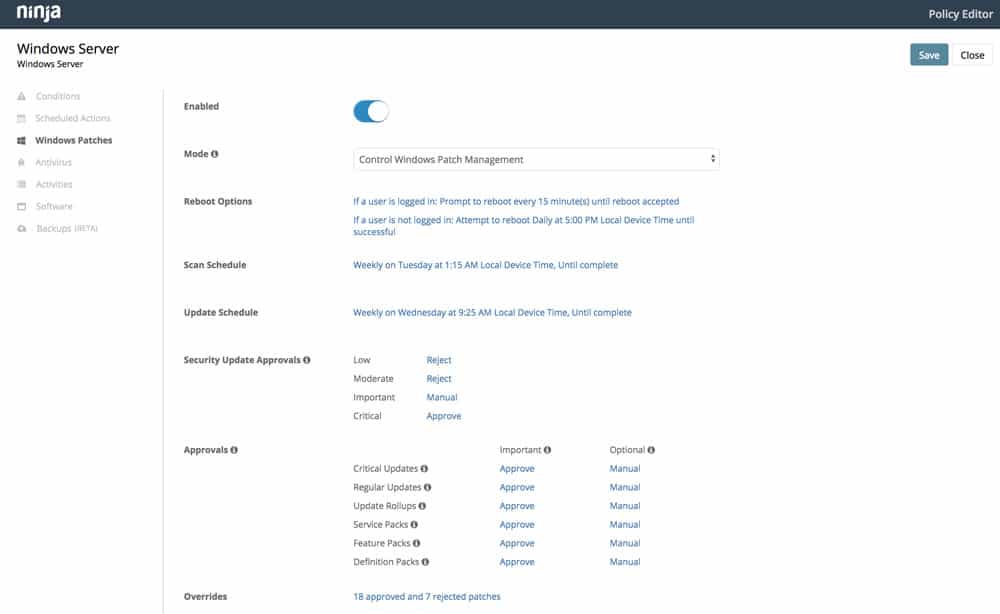The width and height of the screenshot is (1000, 614).
Task: Open the Mode selection dropdown
Action: (x=535, y=158)
